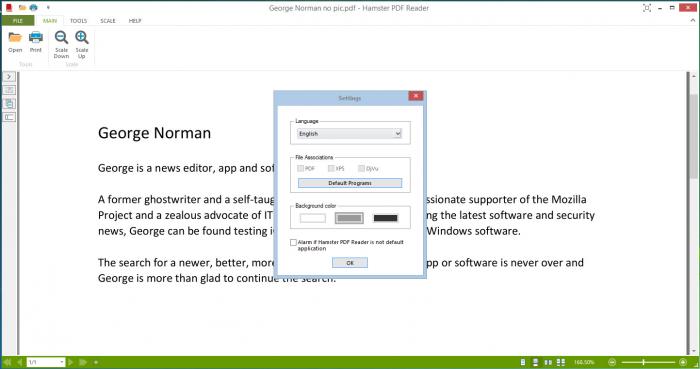Check the alarm if not default application box
Image resolution: width=700 pixels, height=369 pixels.
(x=293, y=242)
